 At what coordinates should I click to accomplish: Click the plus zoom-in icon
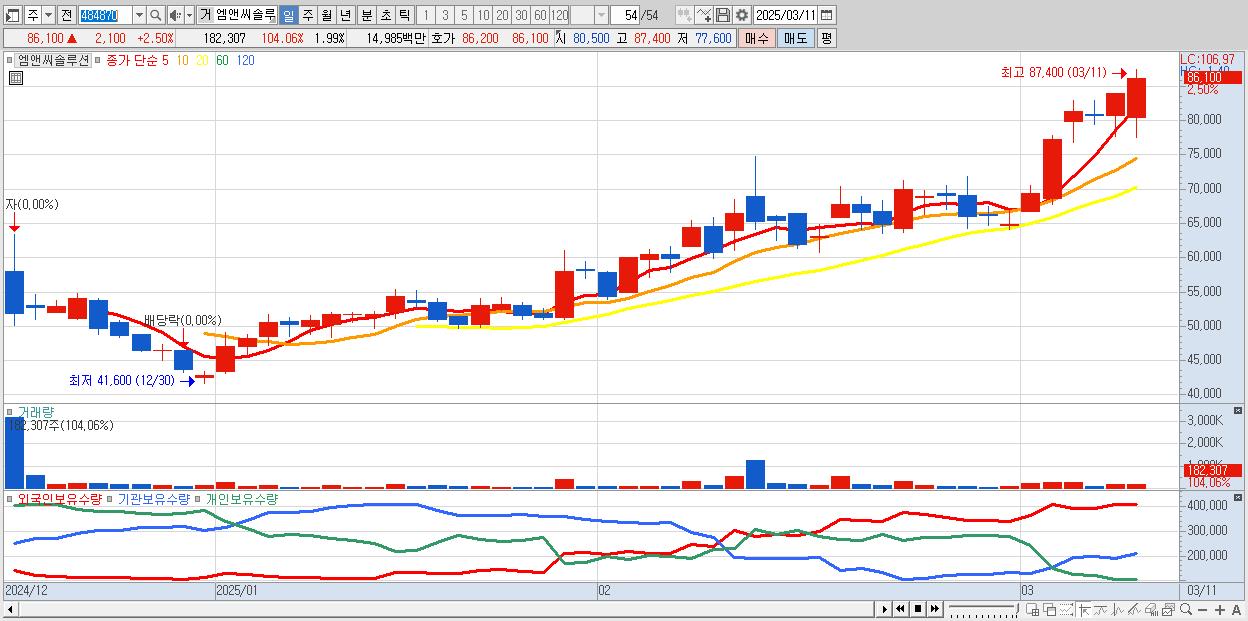click(1219, 610)
